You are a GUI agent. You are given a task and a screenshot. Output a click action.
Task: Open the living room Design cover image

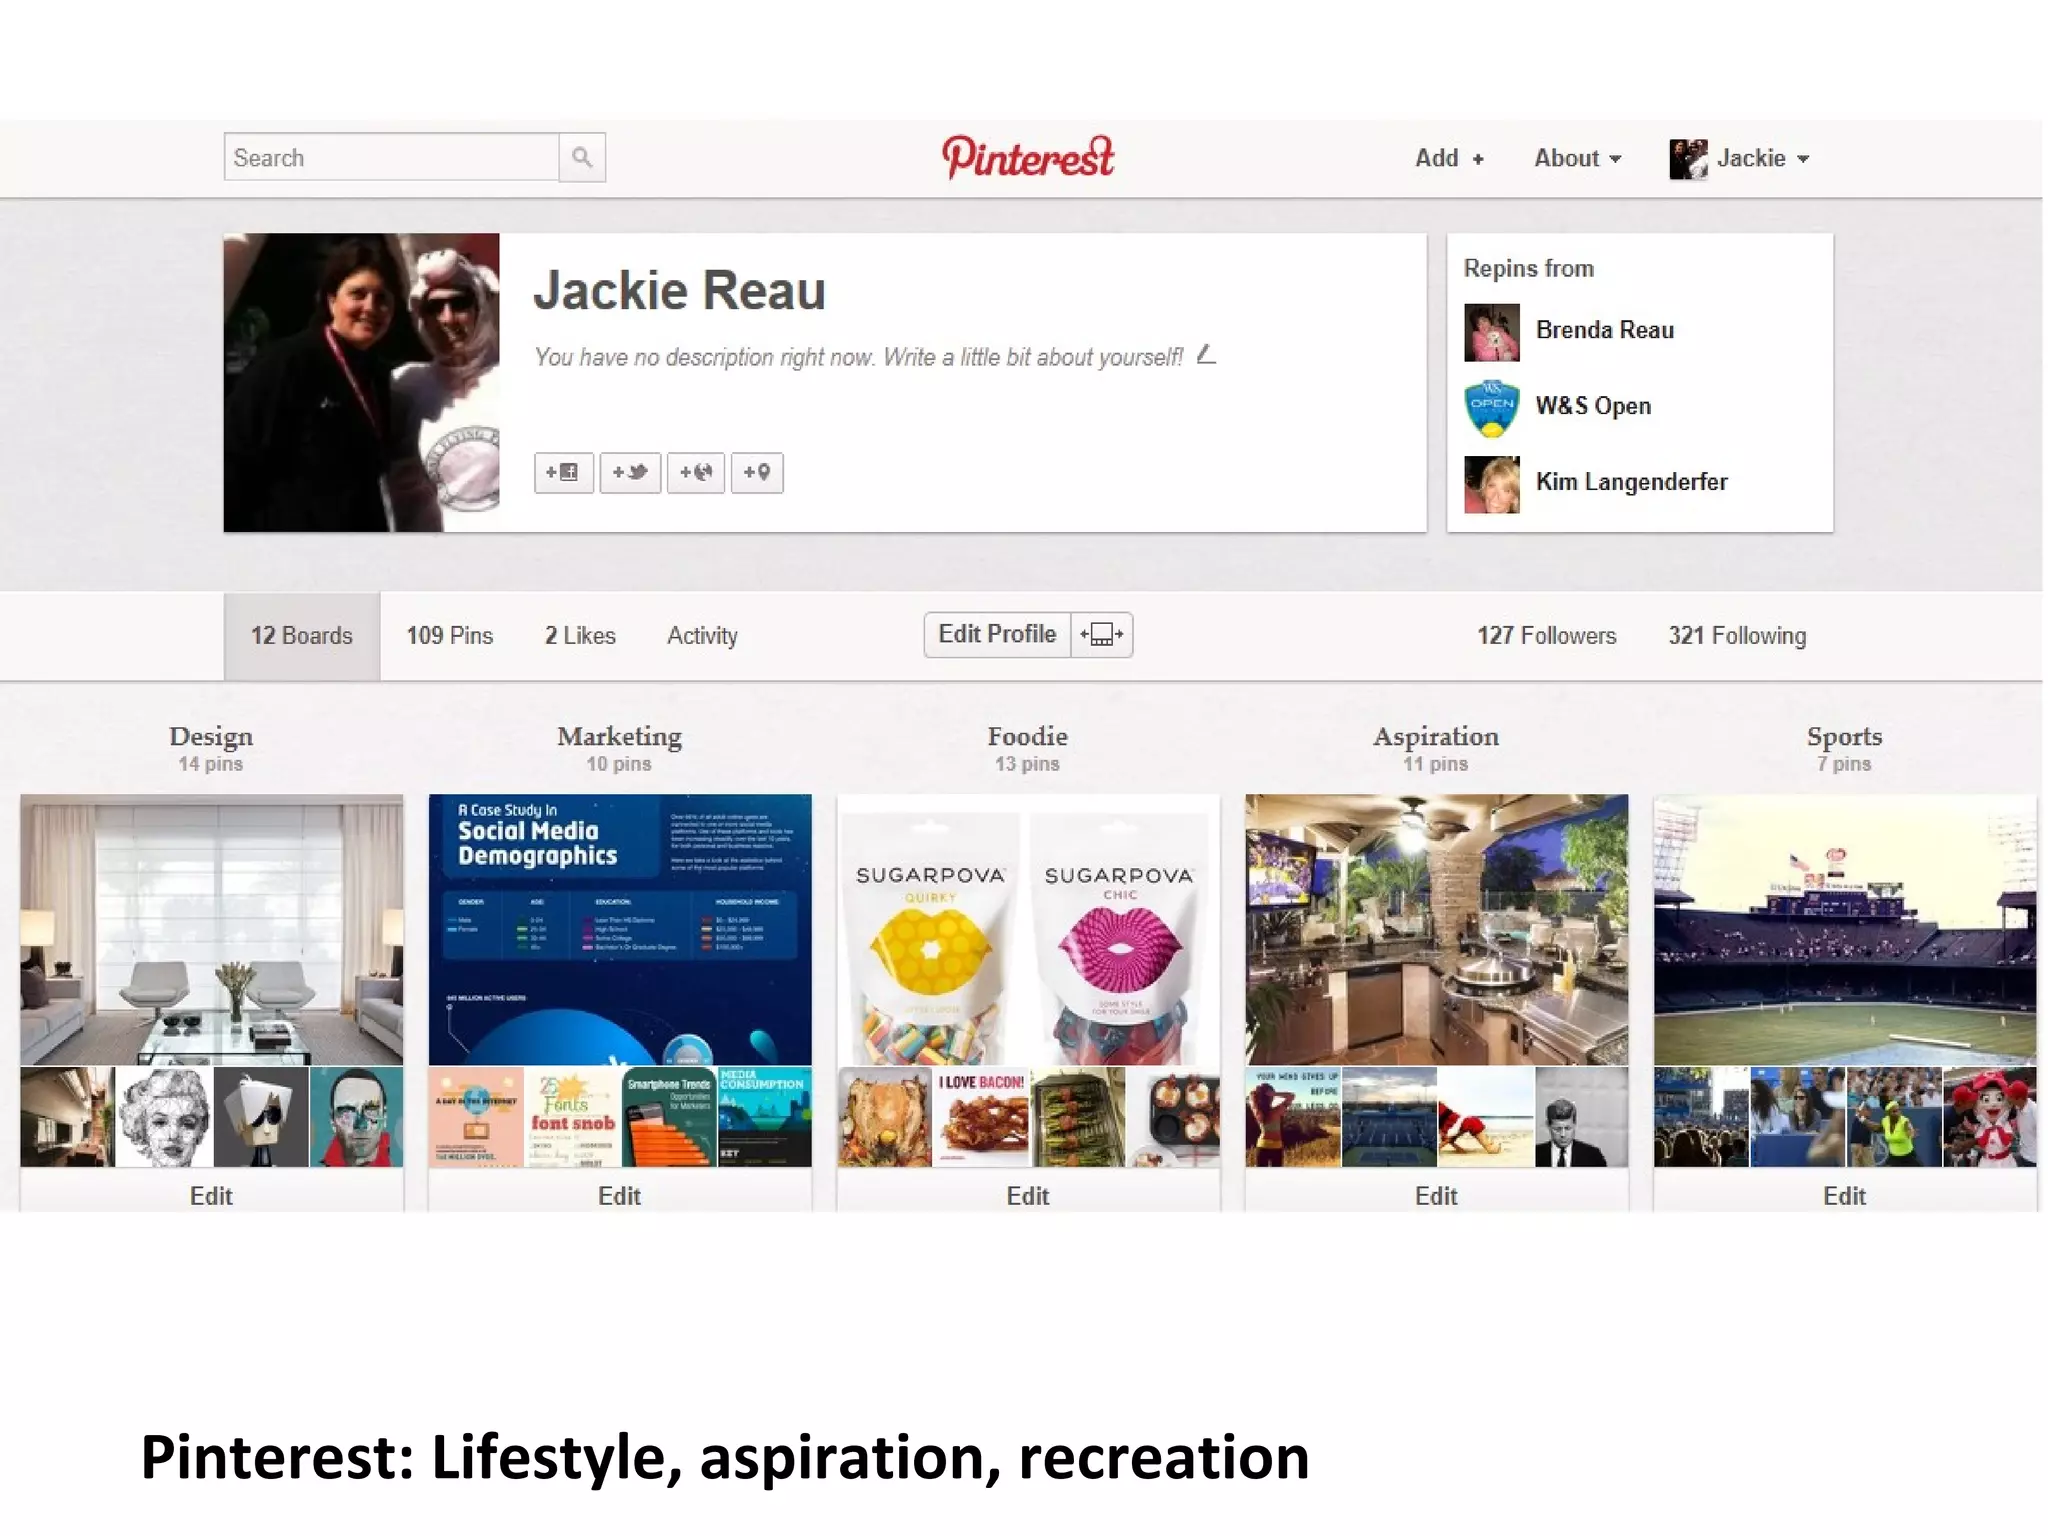(211, 929)
